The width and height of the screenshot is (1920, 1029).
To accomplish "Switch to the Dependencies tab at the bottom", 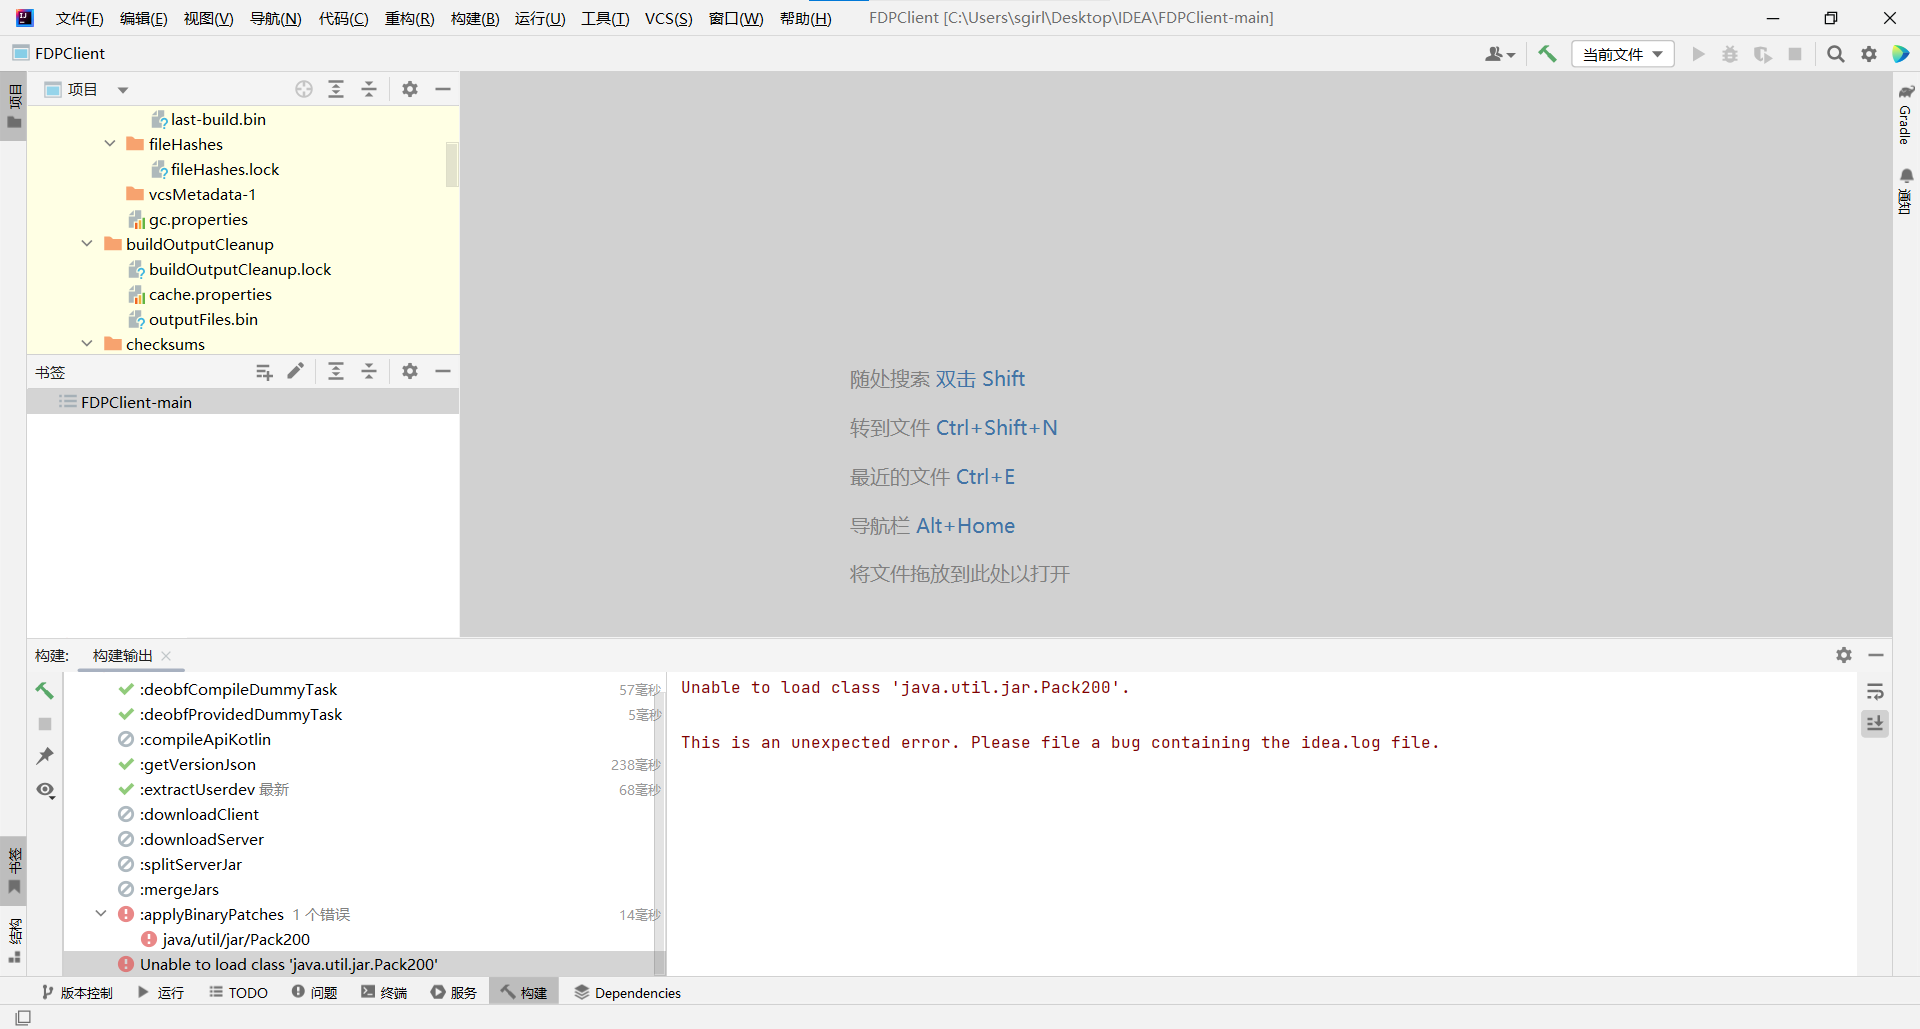I will 627,992.
